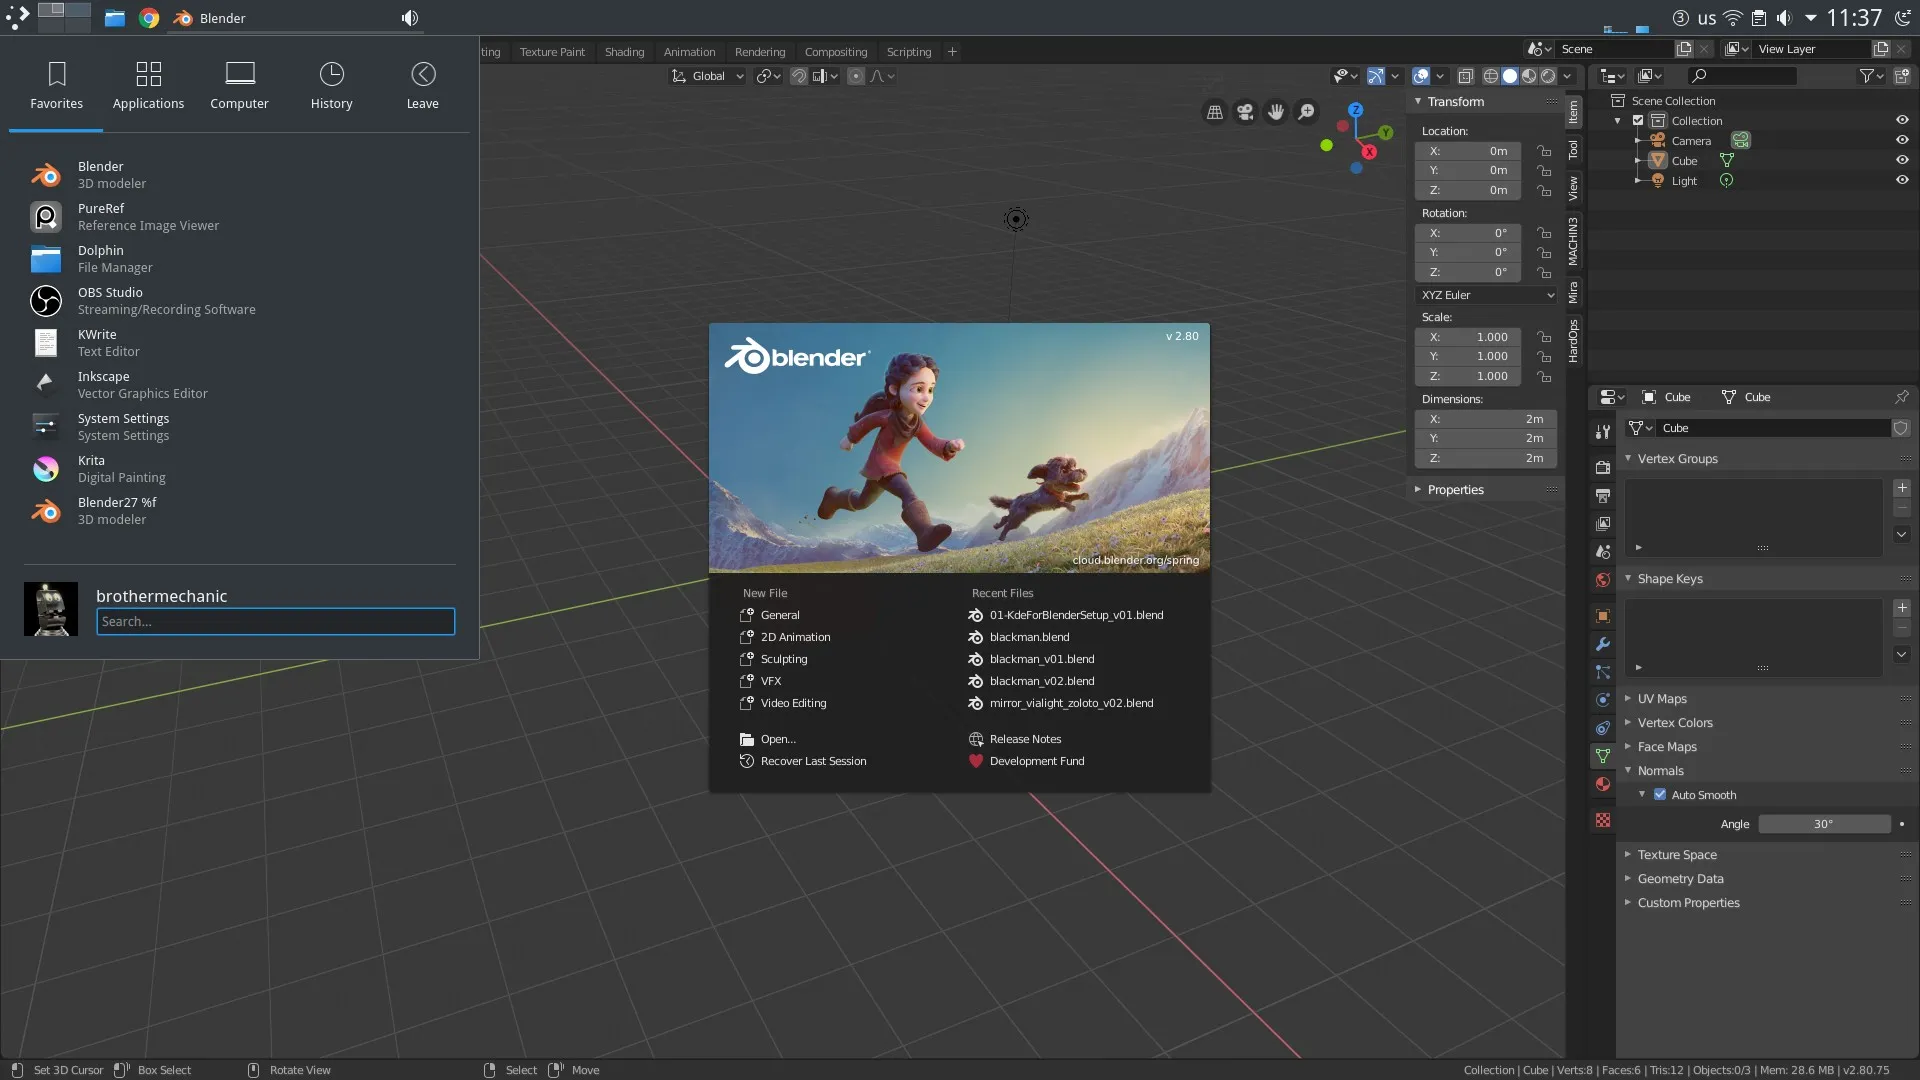This screenshot has height=1080, width=1920.
Task: Select rendered viewport shading
Action: click(x=1548, y=76)
